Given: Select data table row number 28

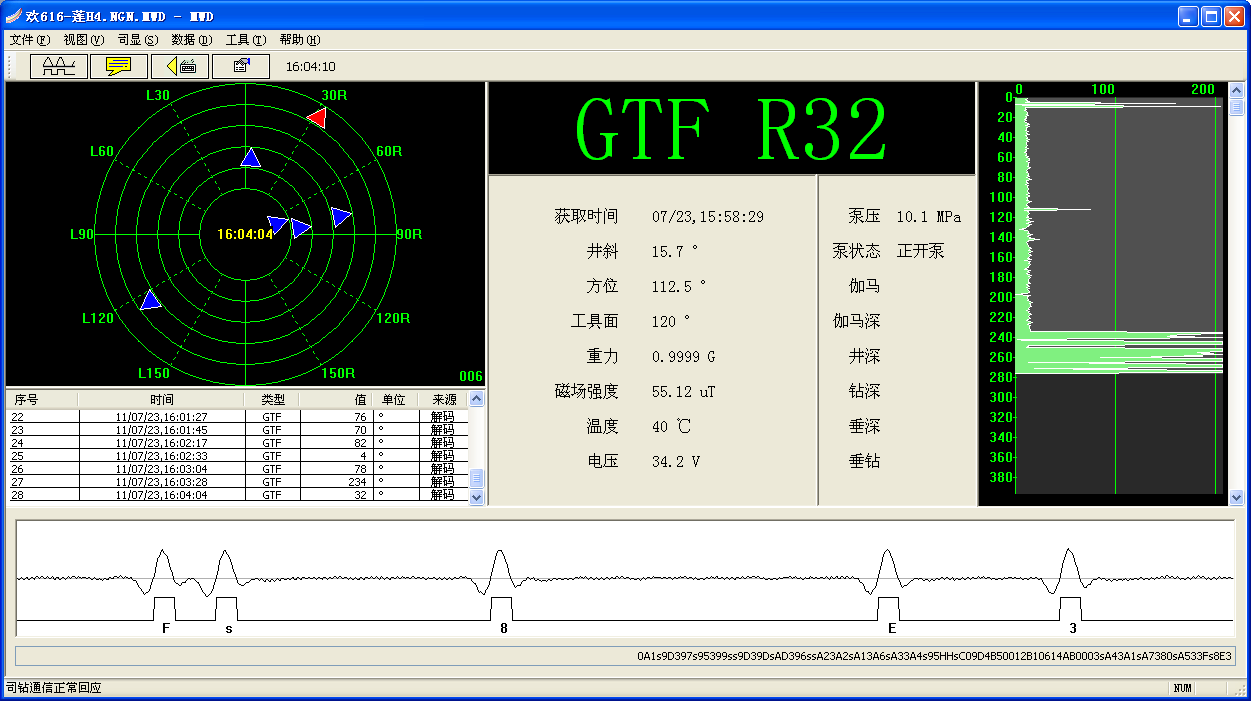Looking at the screenshot, I should tap(237, 494).
